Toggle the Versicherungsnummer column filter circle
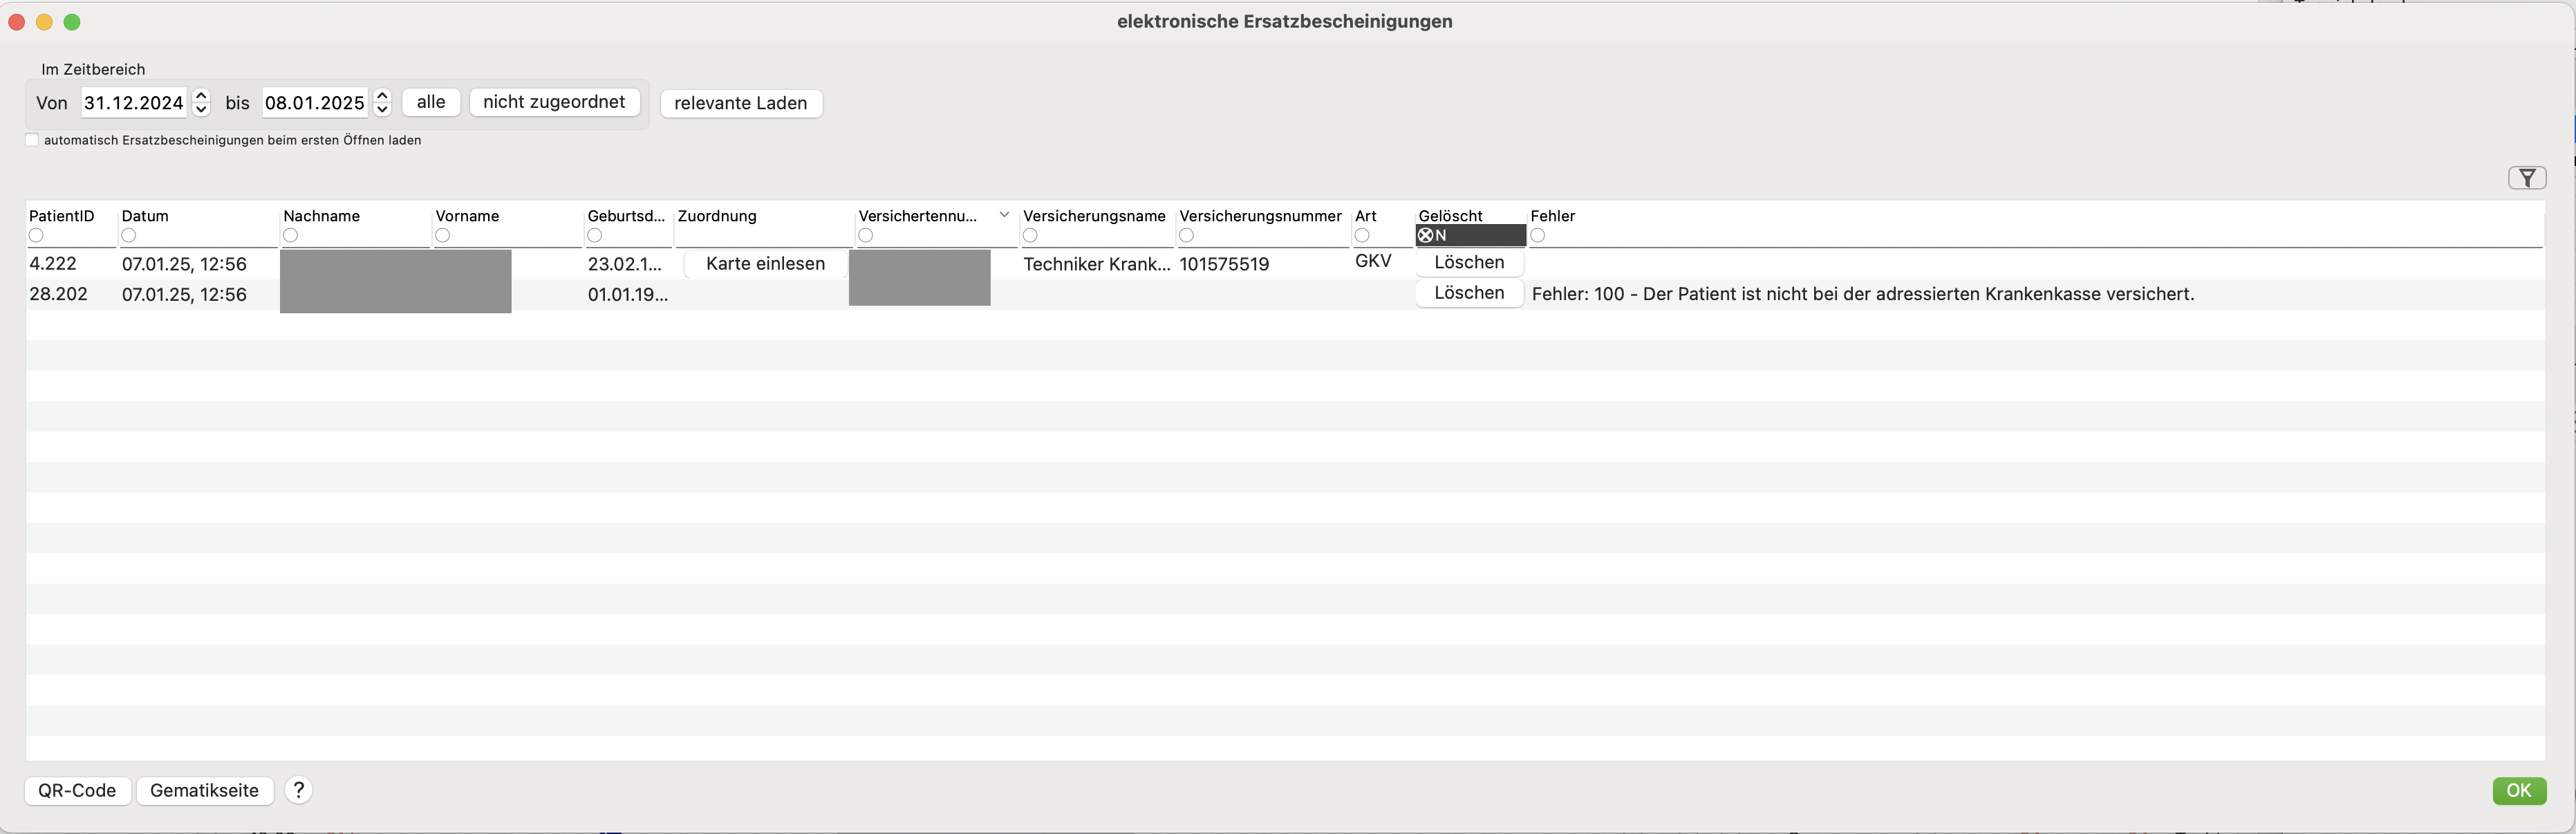2576x834 pixels. (x=1186, y=235)
